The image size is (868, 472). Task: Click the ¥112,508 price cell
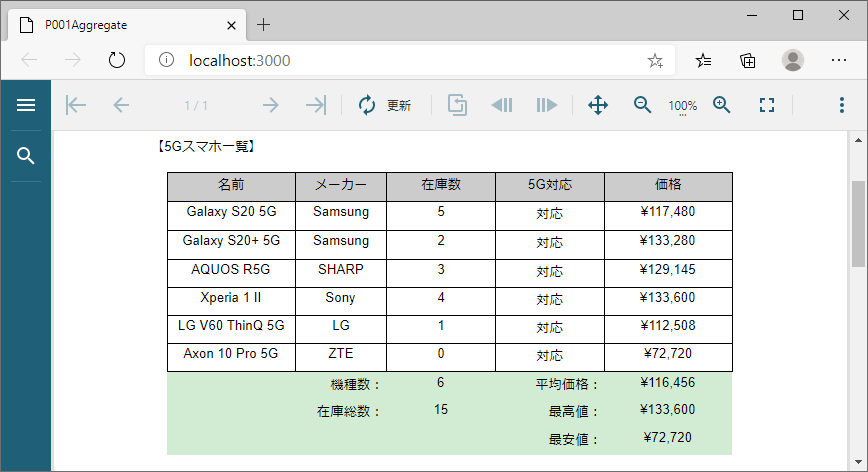(x=668, y=329)
